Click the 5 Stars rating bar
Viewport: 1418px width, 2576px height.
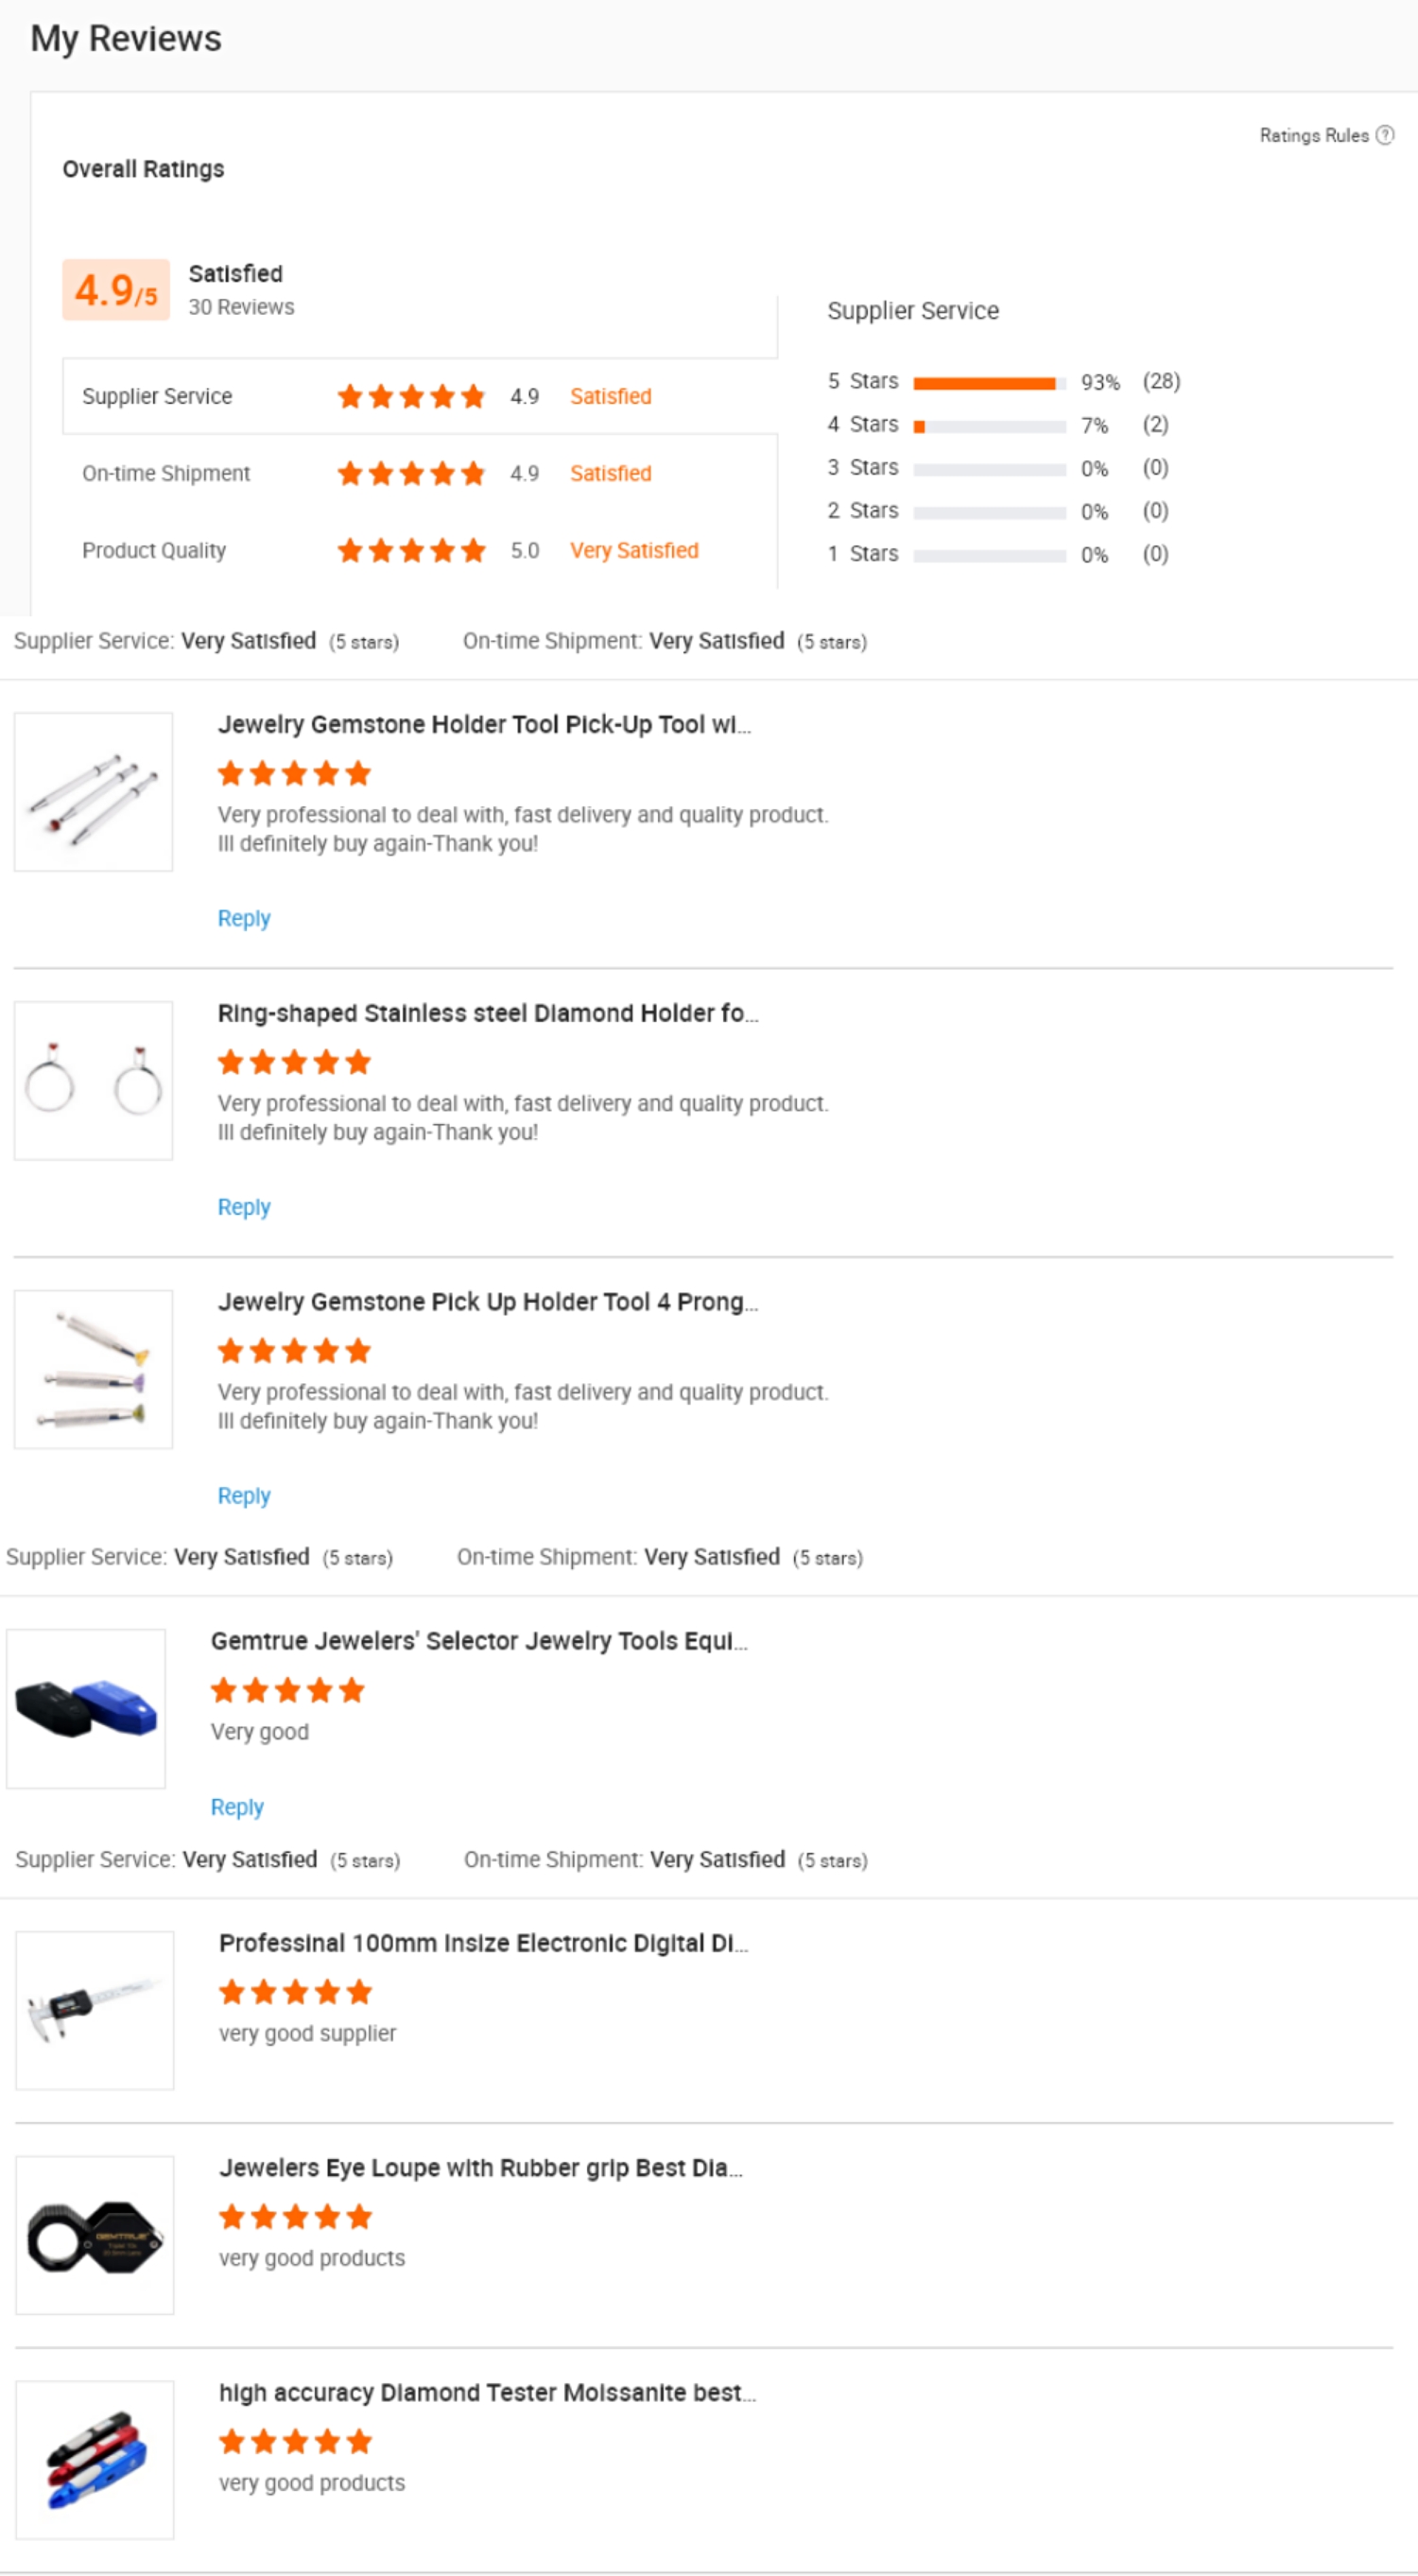(x=988, y=383)
